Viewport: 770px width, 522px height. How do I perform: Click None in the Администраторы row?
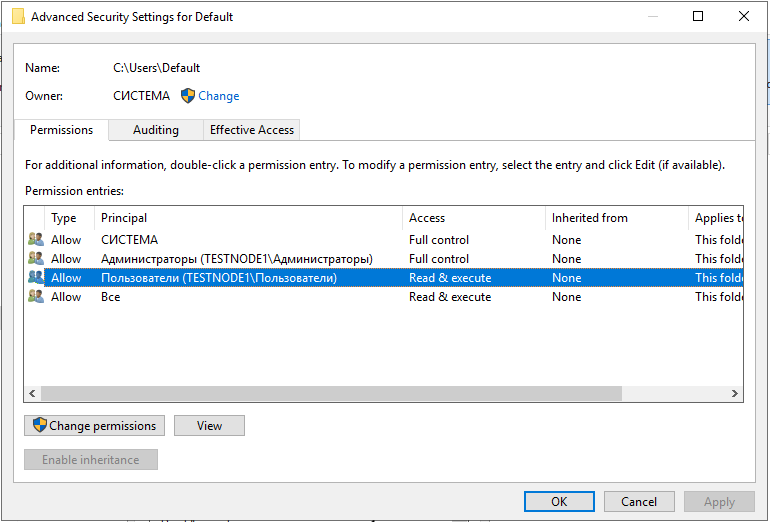[566, 259]
